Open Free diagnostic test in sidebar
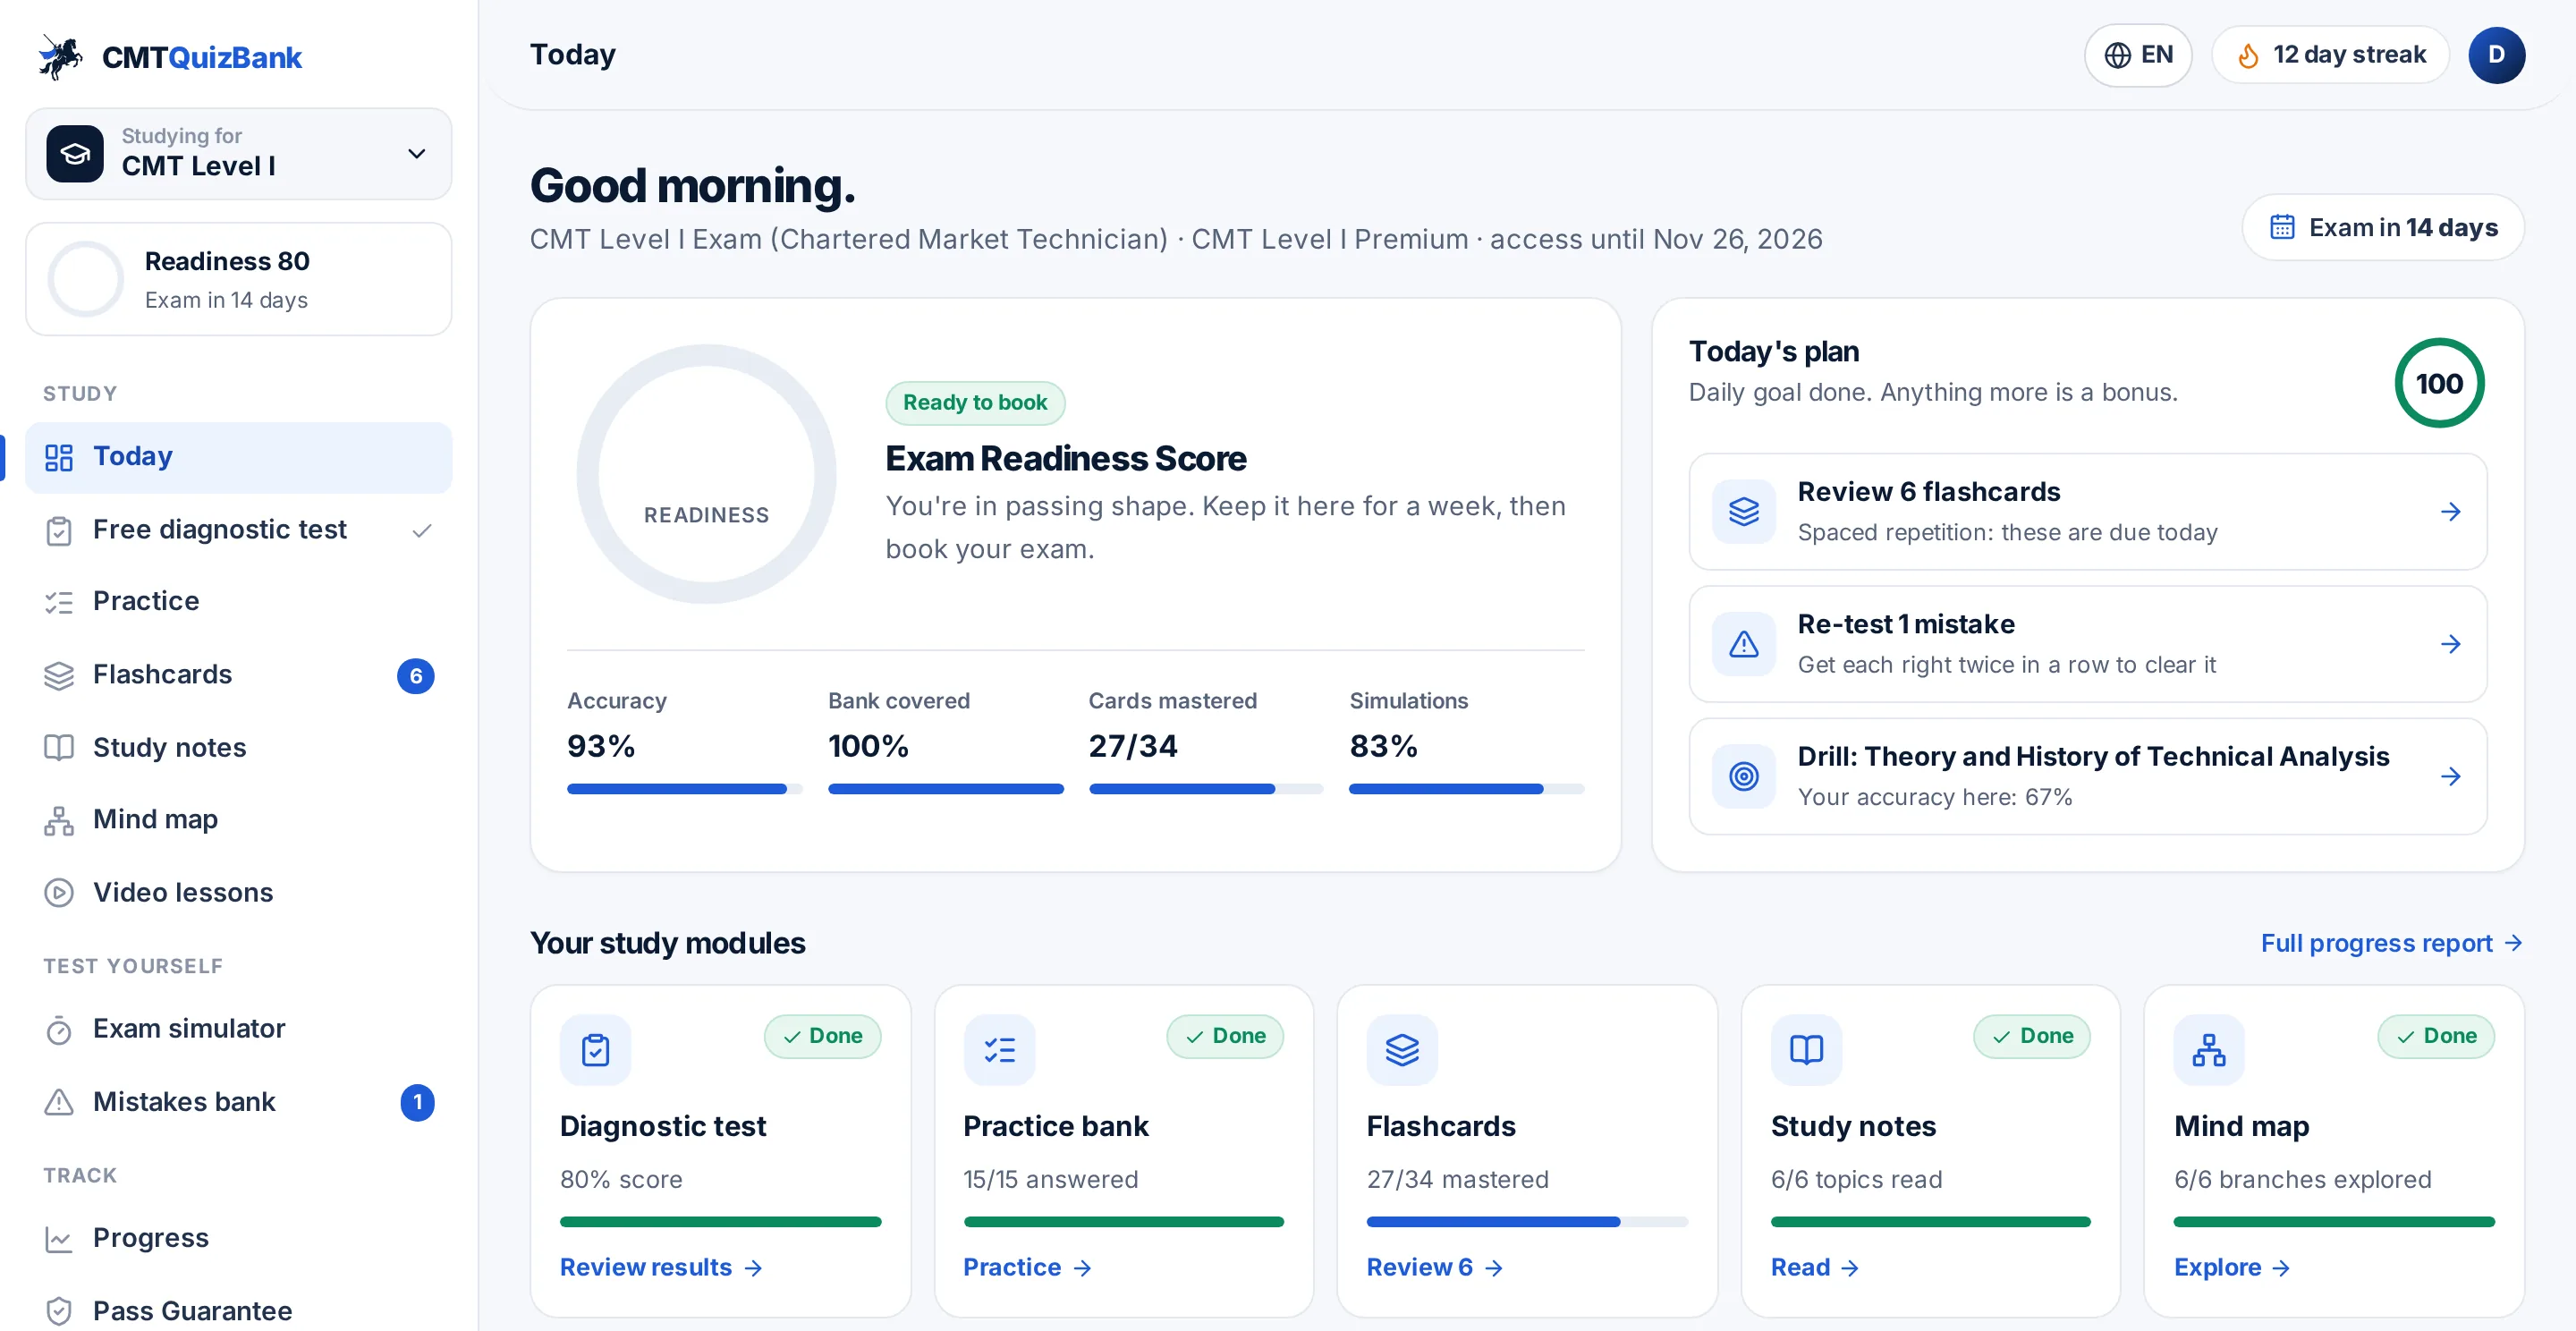 tap(239, 530)
